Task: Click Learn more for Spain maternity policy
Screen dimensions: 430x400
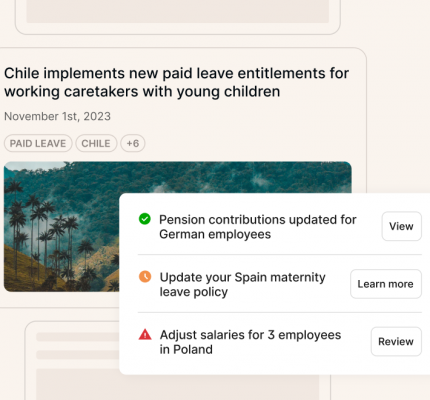Action: click(386, 284)
